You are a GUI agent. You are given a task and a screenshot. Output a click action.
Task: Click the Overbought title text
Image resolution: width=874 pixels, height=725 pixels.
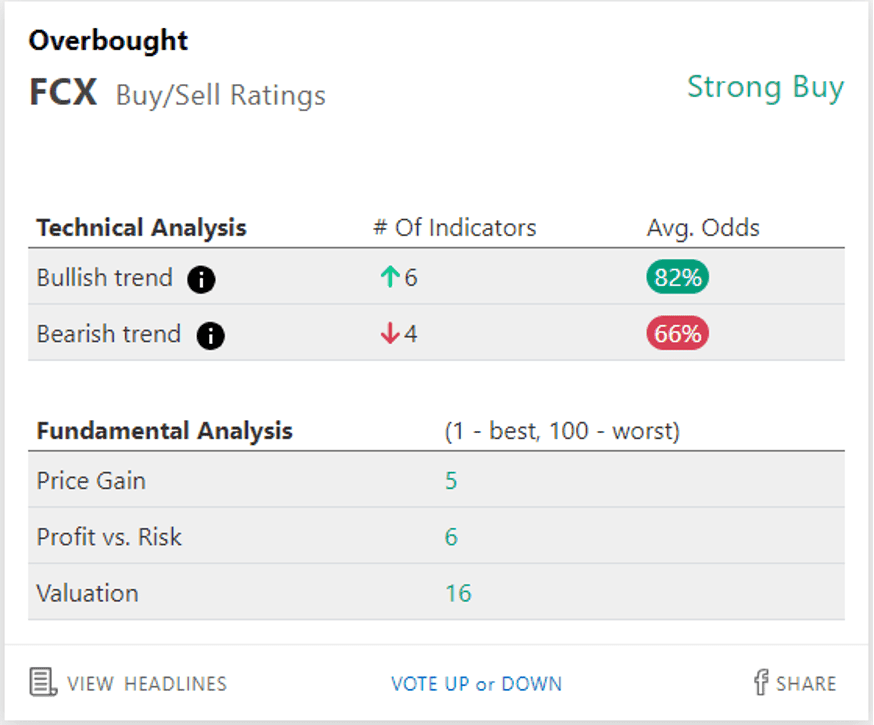108,41
